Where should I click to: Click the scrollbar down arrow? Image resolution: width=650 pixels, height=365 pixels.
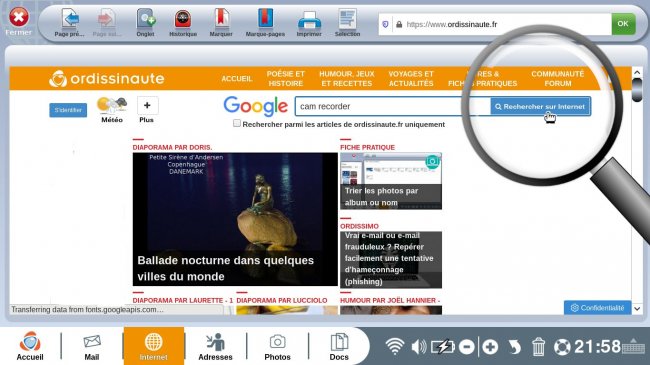pyautogui.click(x=637, y=309)
